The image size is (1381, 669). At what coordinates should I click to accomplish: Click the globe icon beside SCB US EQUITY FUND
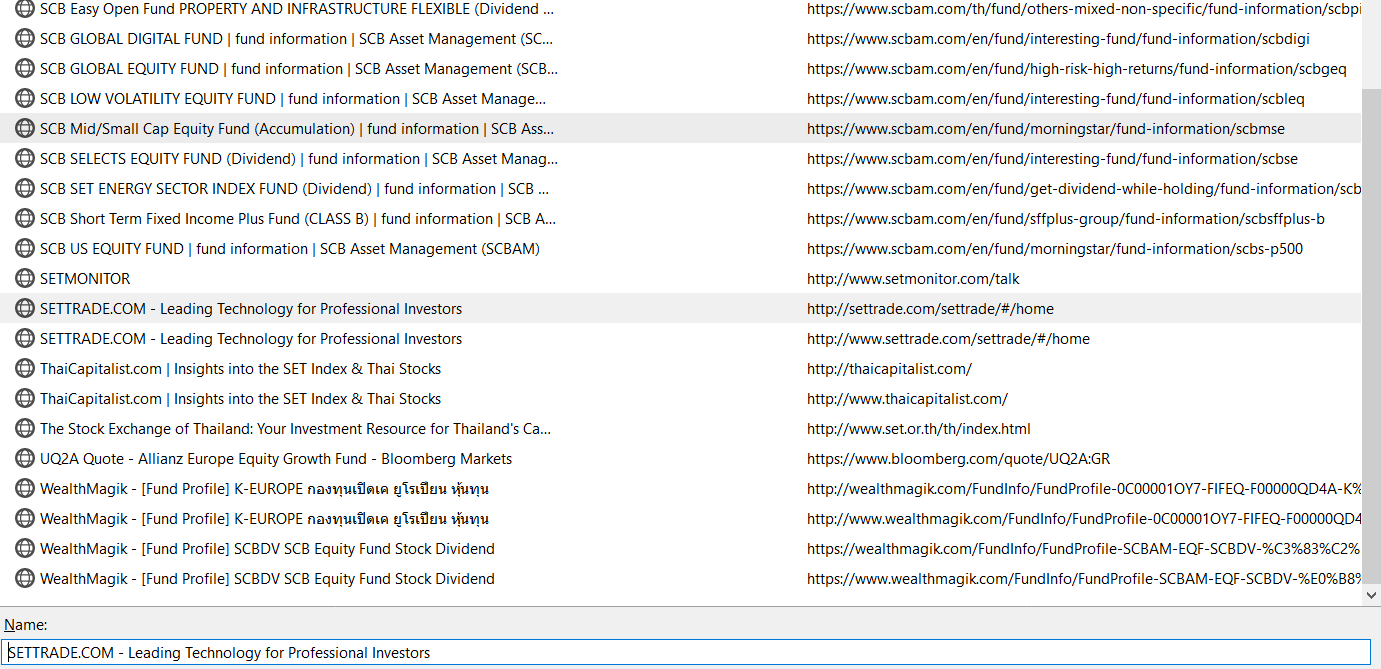pyautogui.click(x=25, y=249)
